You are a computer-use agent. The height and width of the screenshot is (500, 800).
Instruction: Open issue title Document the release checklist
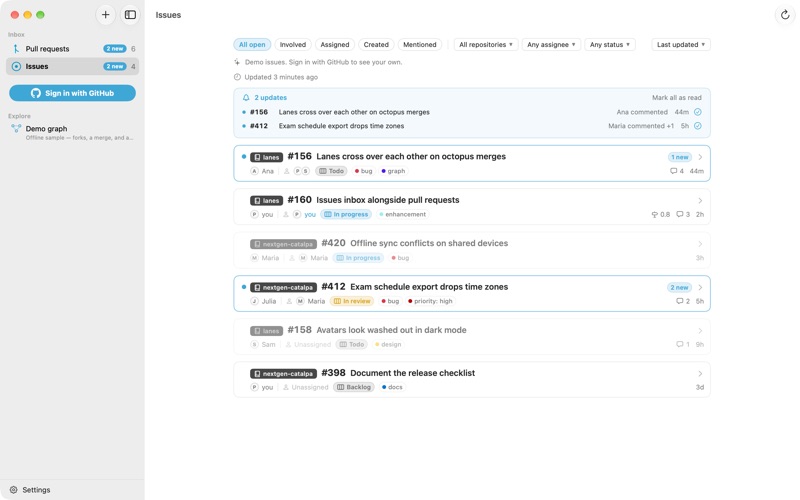412,373
